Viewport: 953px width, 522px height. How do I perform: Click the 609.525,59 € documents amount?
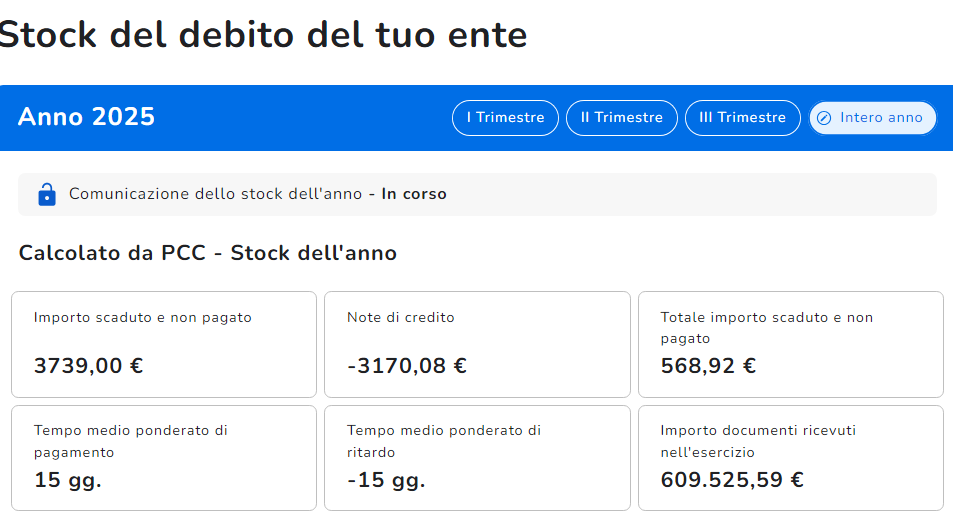732,480
